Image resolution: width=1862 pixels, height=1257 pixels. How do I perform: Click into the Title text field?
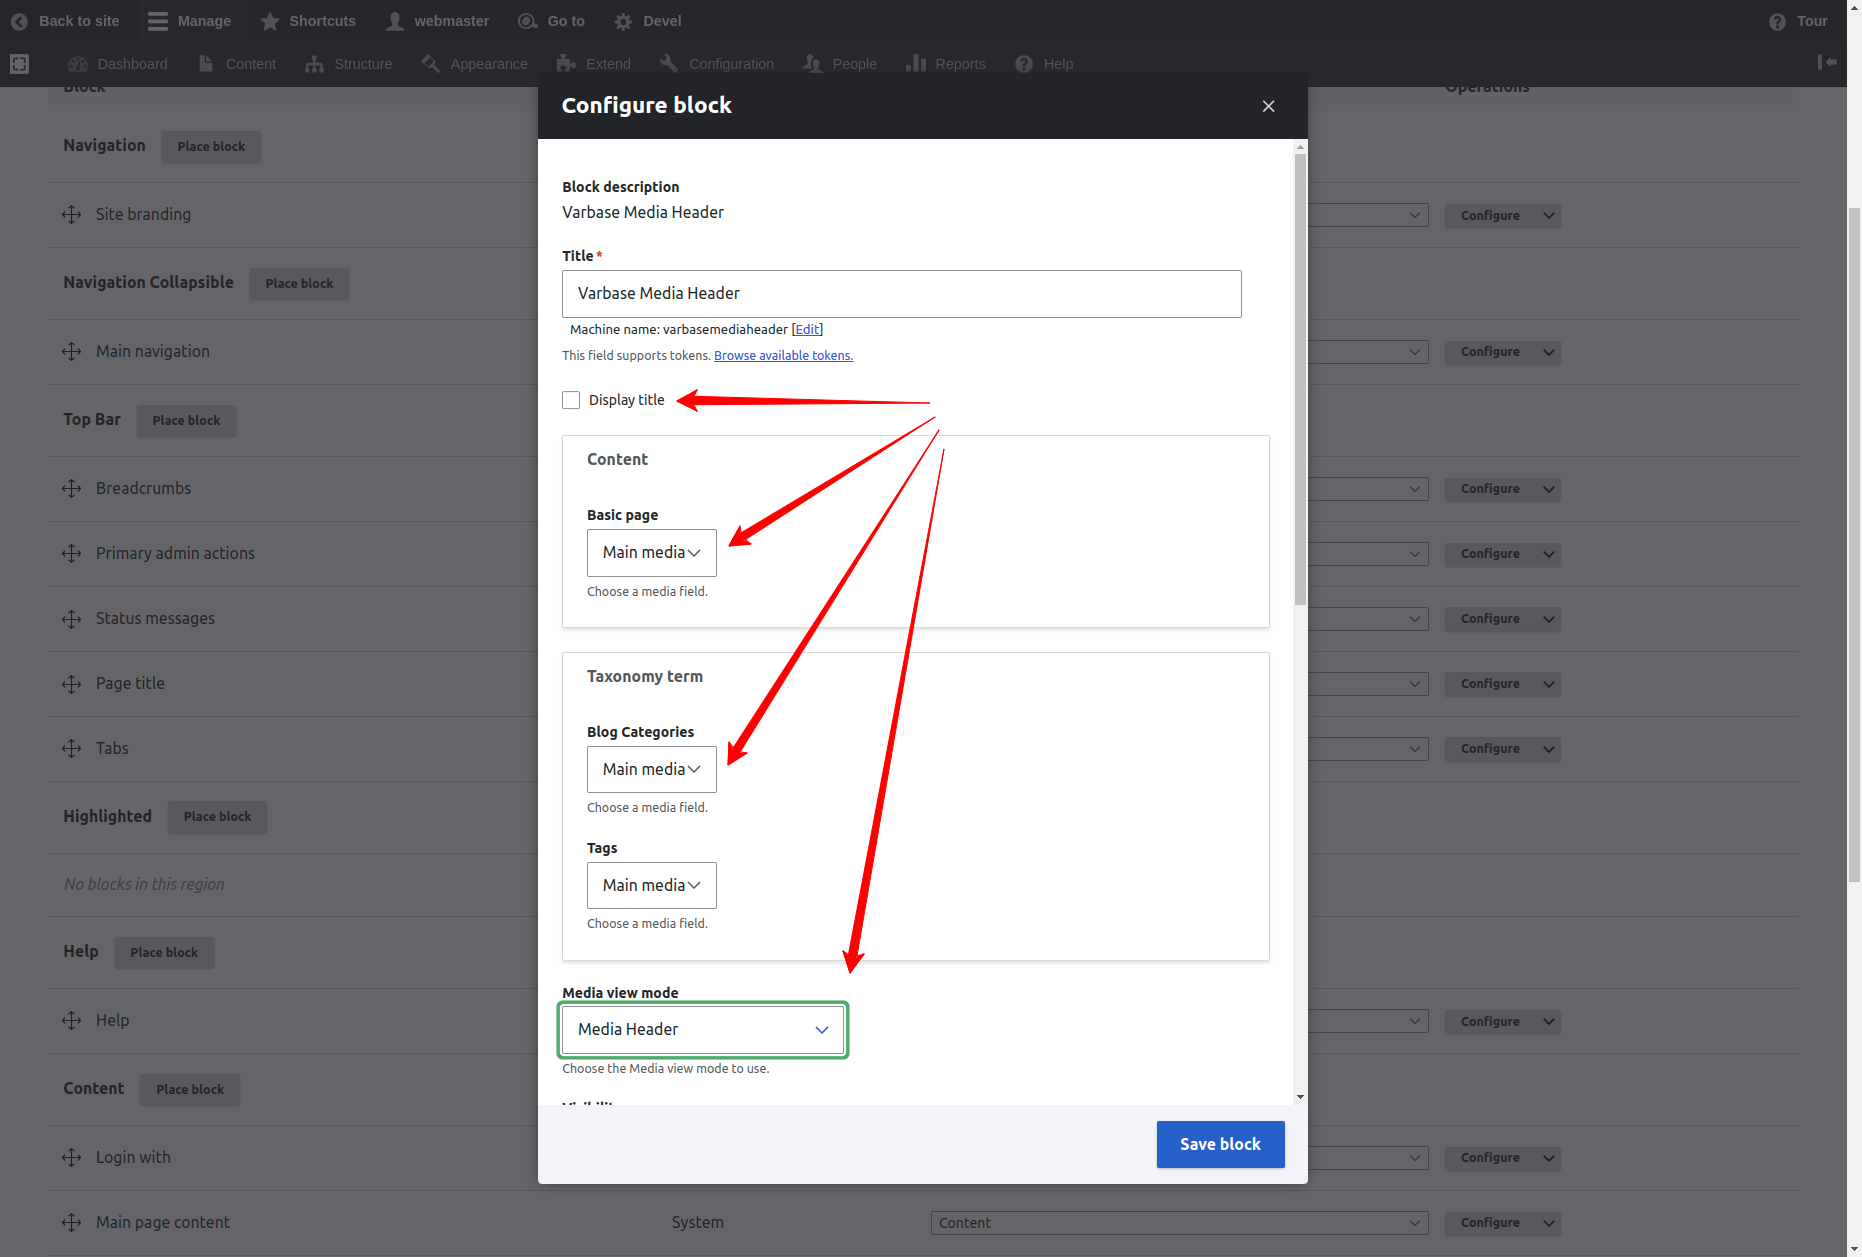click(x=901, y=294)
